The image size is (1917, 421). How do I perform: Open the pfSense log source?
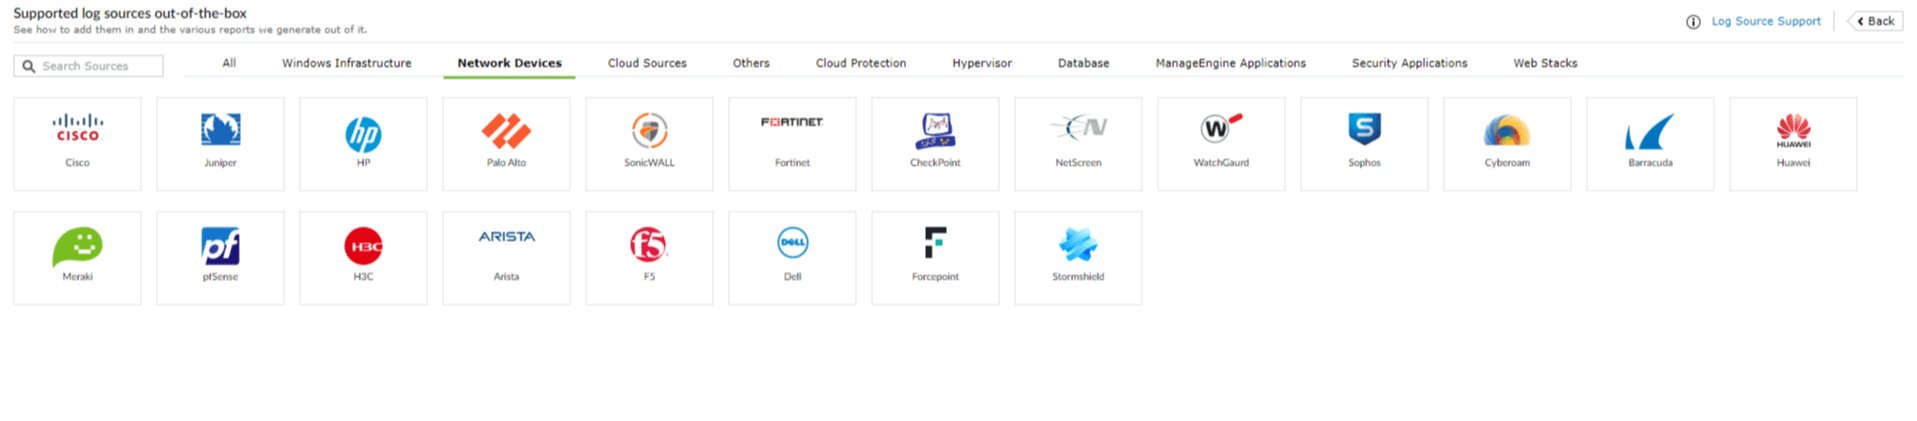point(220,258)
